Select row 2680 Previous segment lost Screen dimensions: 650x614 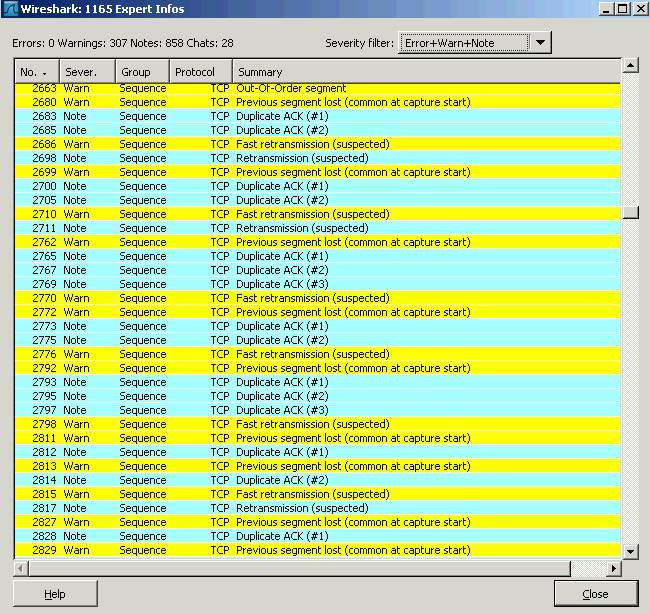(318, 102)
